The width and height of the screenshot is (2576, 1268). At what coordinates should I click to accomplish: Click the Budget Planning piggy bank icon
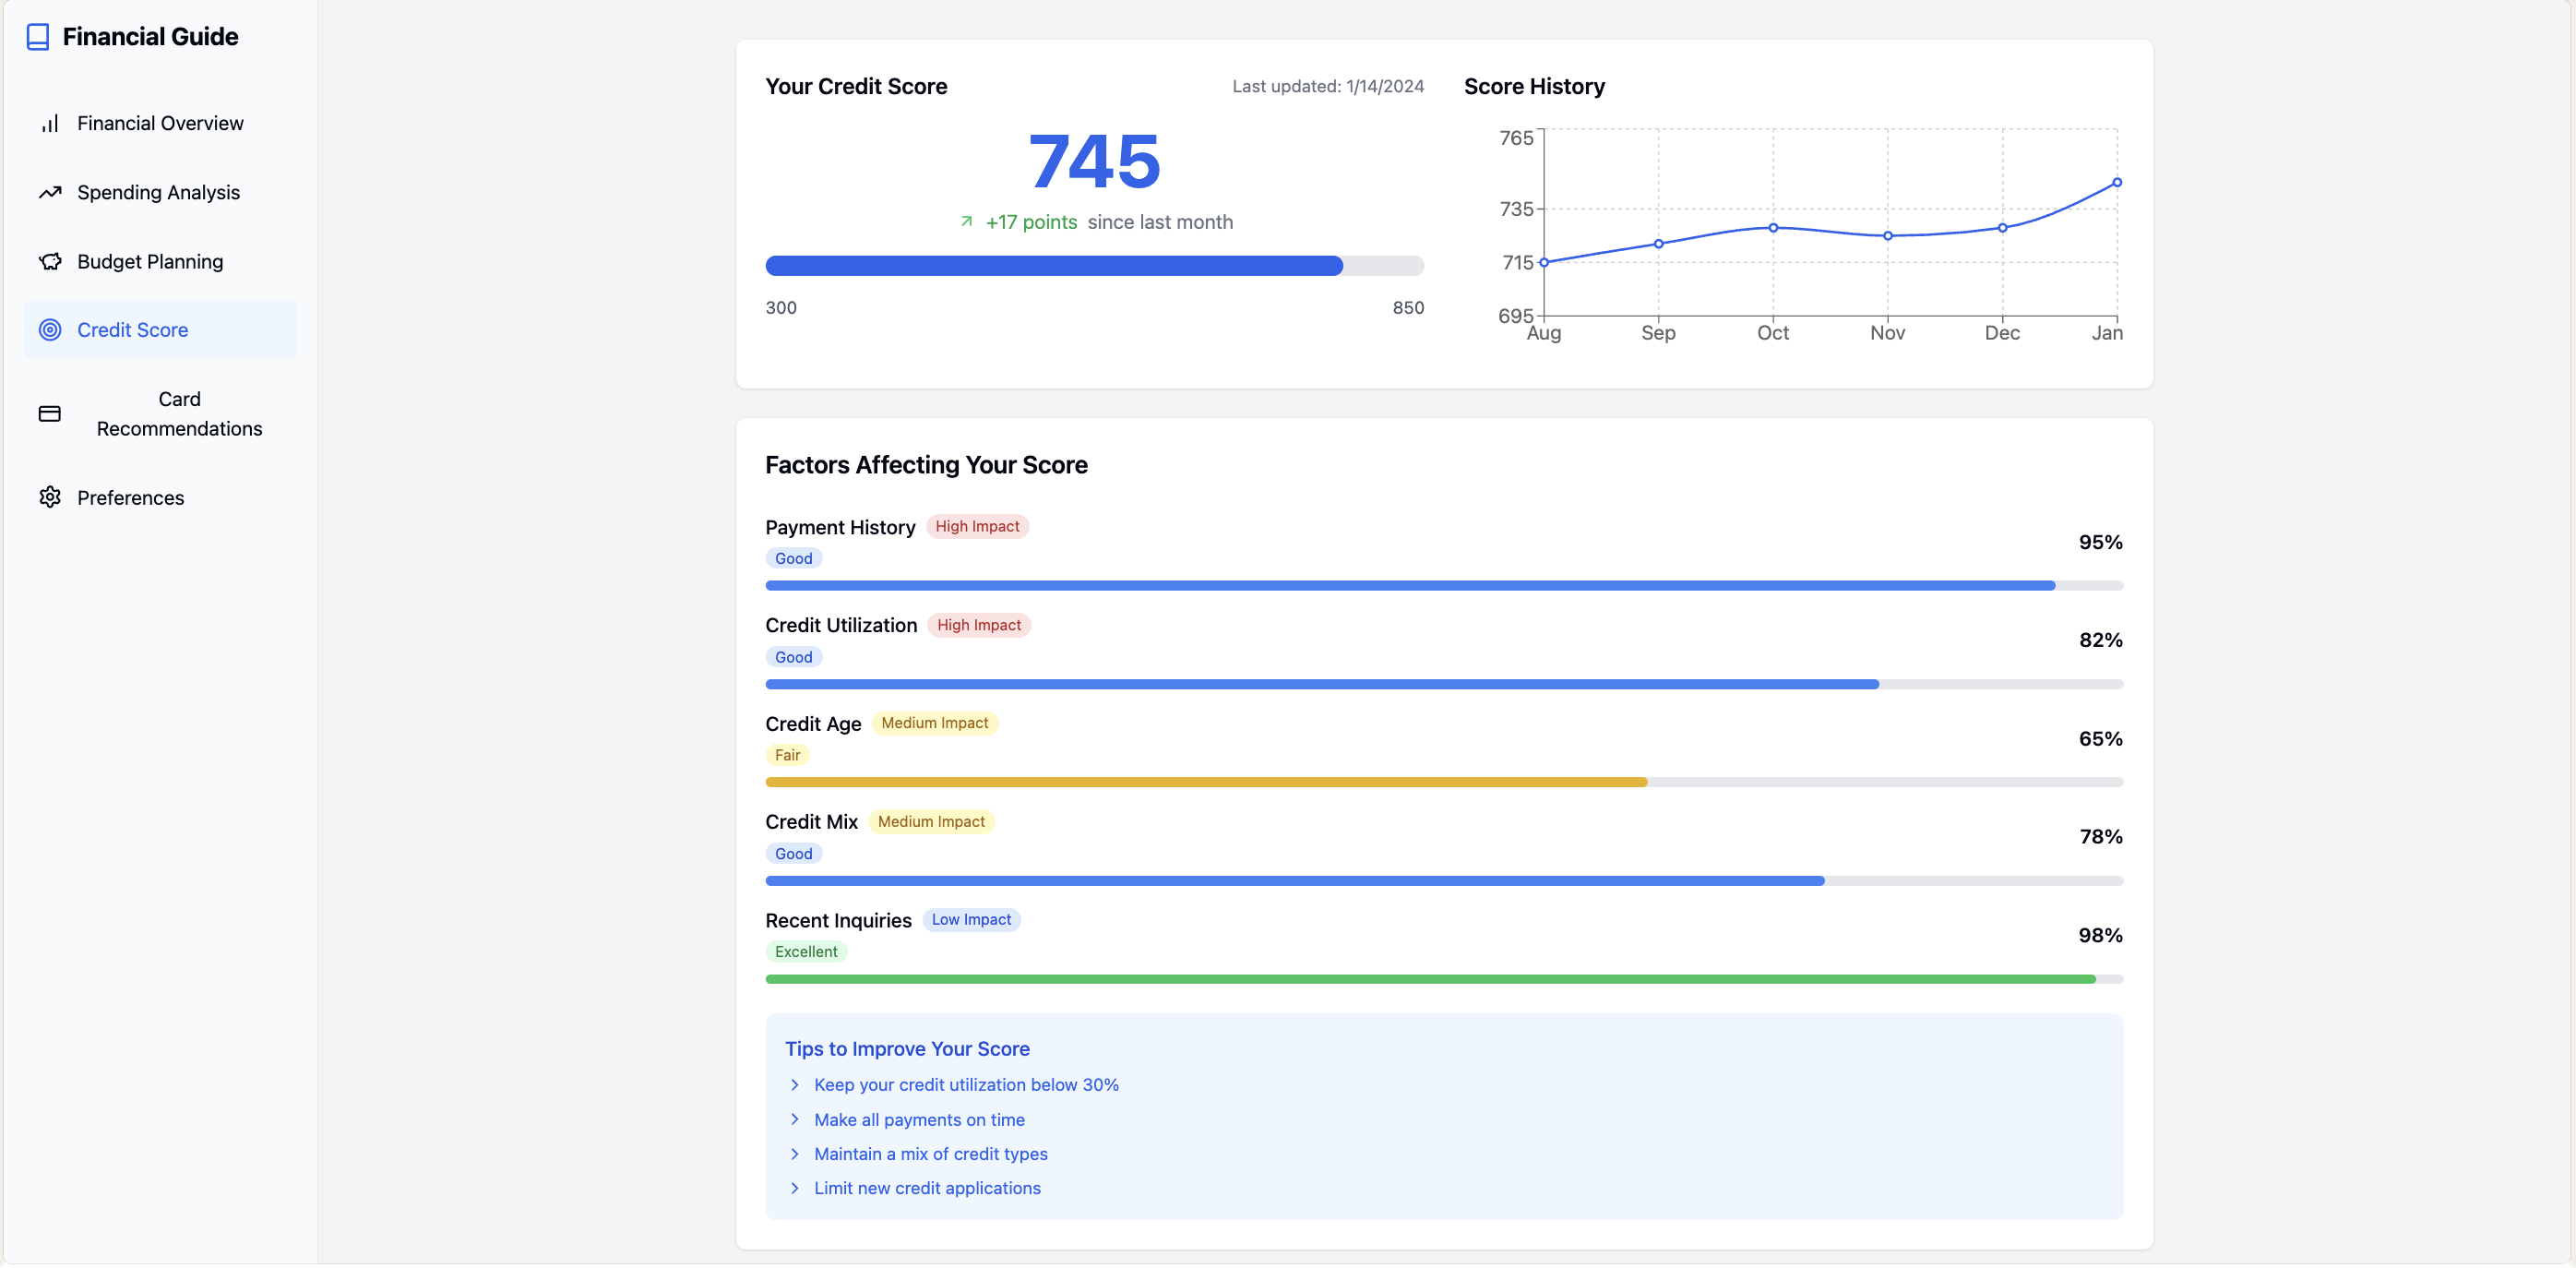point(50,261)
